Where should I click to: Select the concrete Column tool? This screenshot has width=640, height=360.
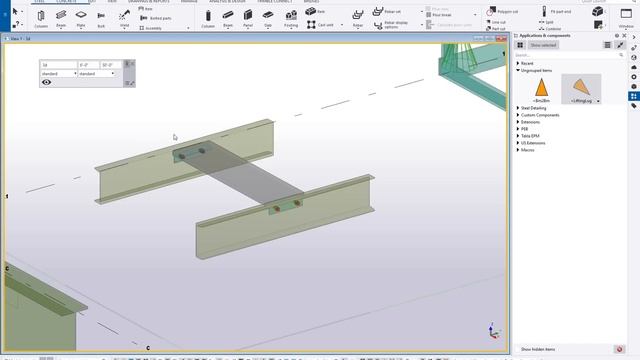point(208,19)
